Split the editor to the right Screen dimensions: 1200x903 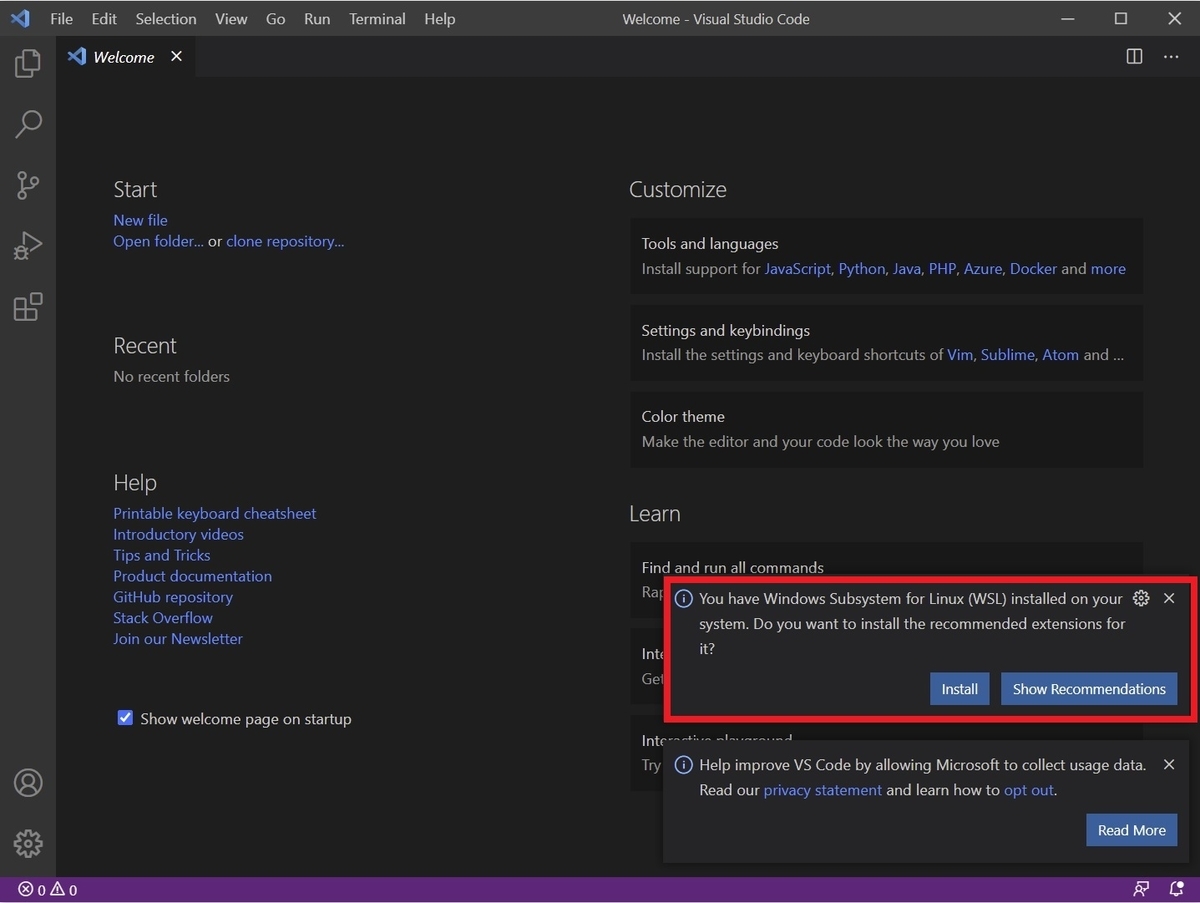click(1134, 57)
